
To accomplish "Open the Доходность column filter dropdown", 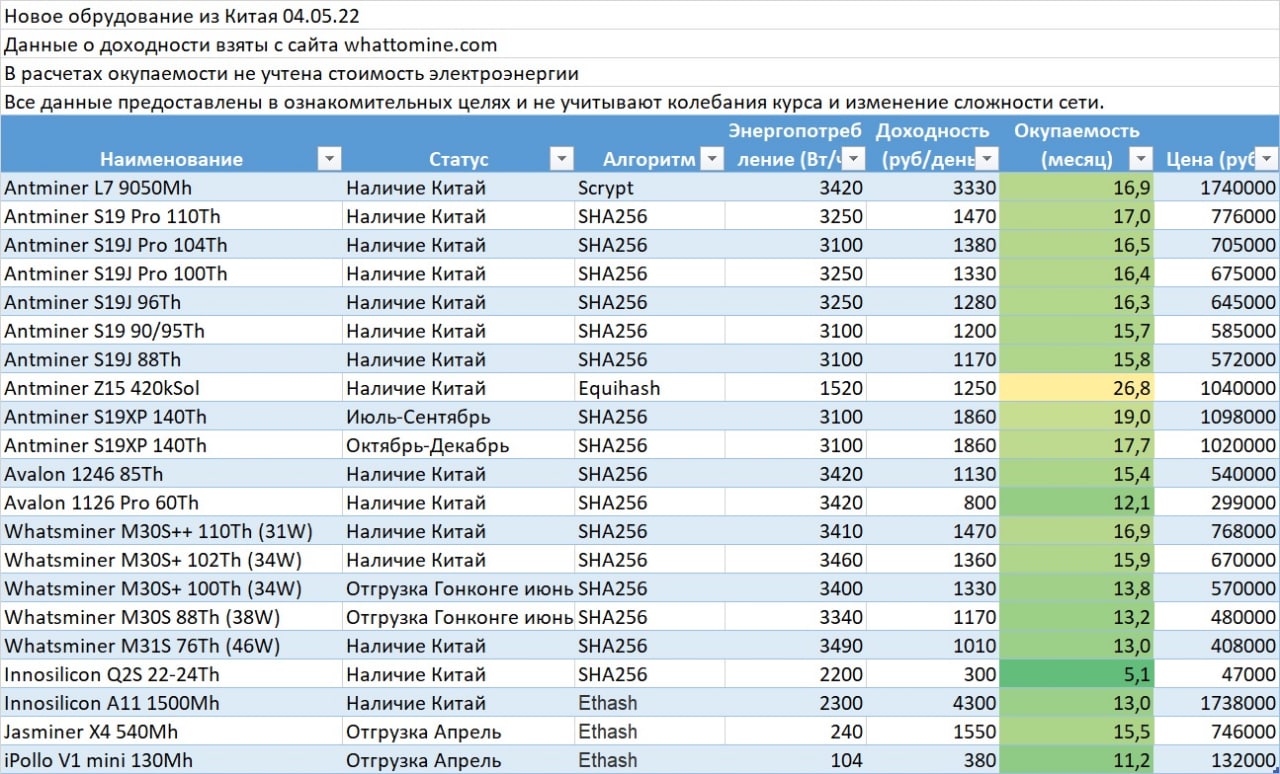I will [x=988, y=159].
